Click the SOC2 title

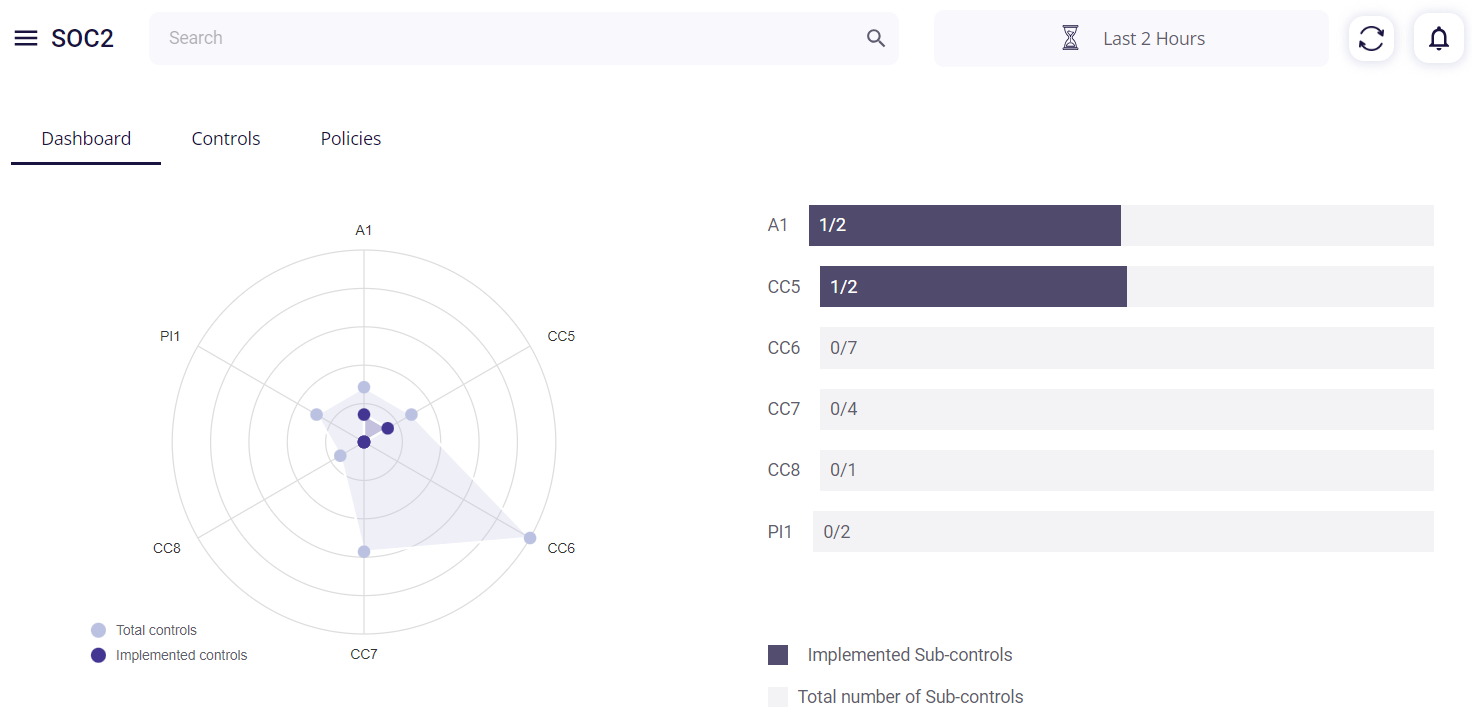coord(82,38)
